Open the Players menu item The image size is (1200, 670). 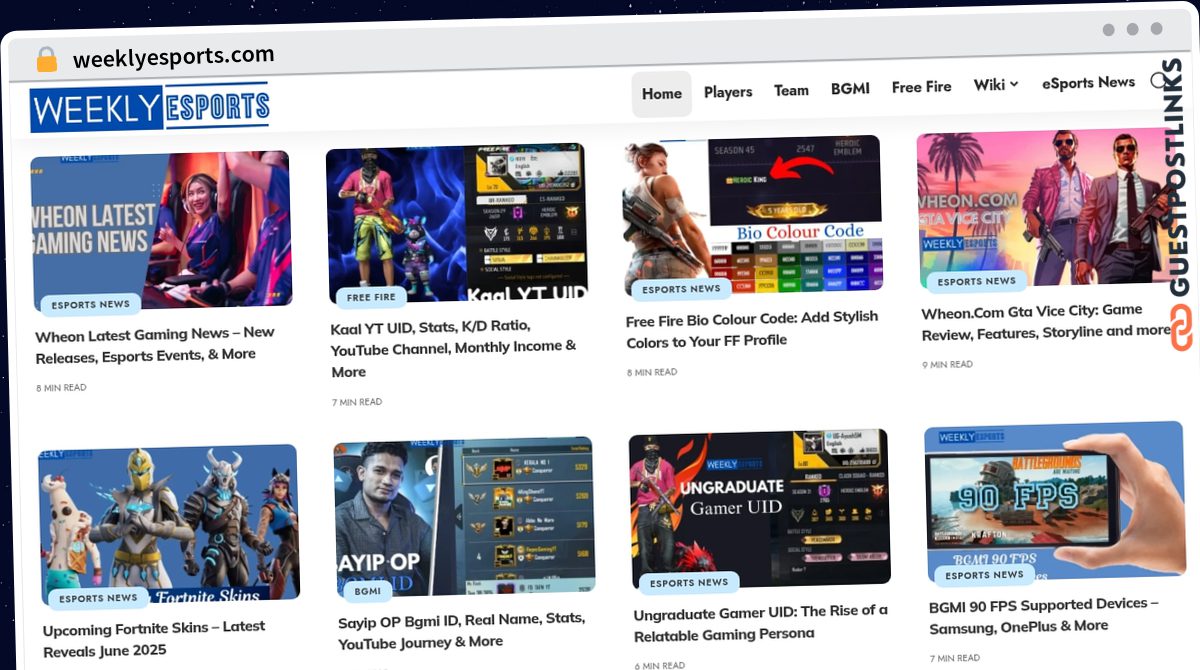pyautogui.click(x=728, y=92)
